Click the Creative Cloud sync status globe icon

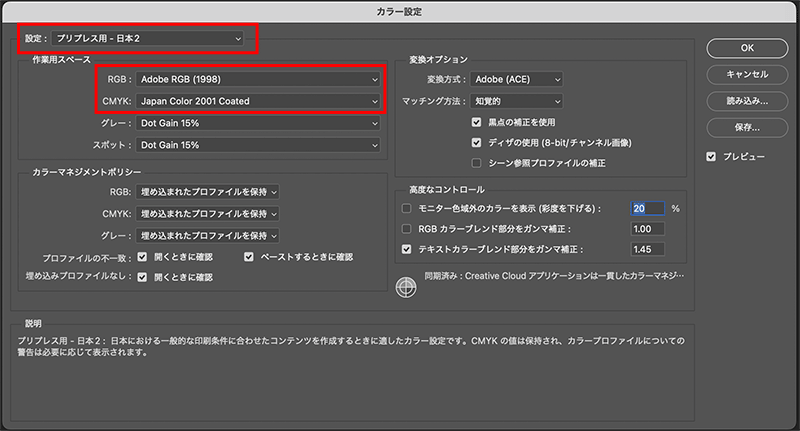pyautogui.click(x=406, y=287)
